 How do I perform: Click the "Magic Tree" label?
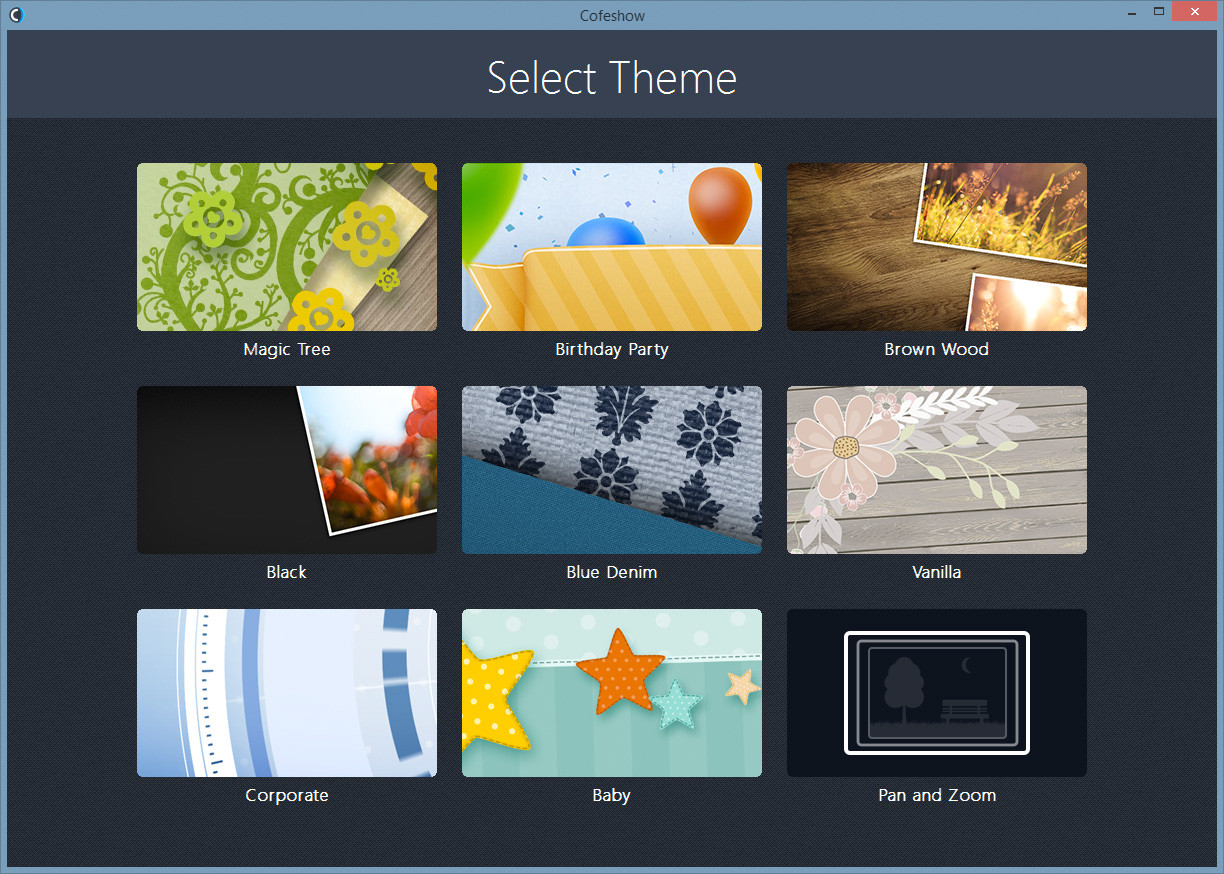[x=287, y=350]
